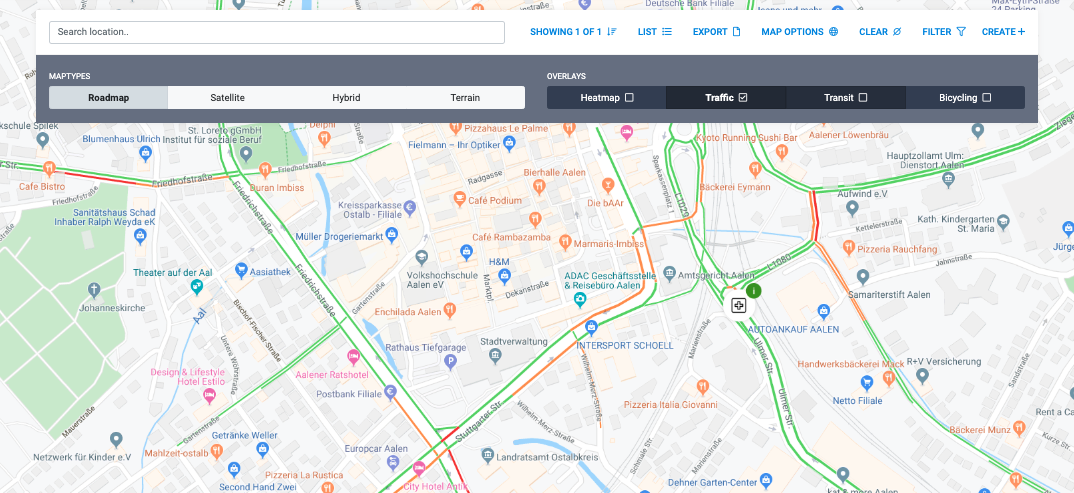
Task: Click the Mahlzeit-ostalb restaurant pin
Action: coord(216,451)
